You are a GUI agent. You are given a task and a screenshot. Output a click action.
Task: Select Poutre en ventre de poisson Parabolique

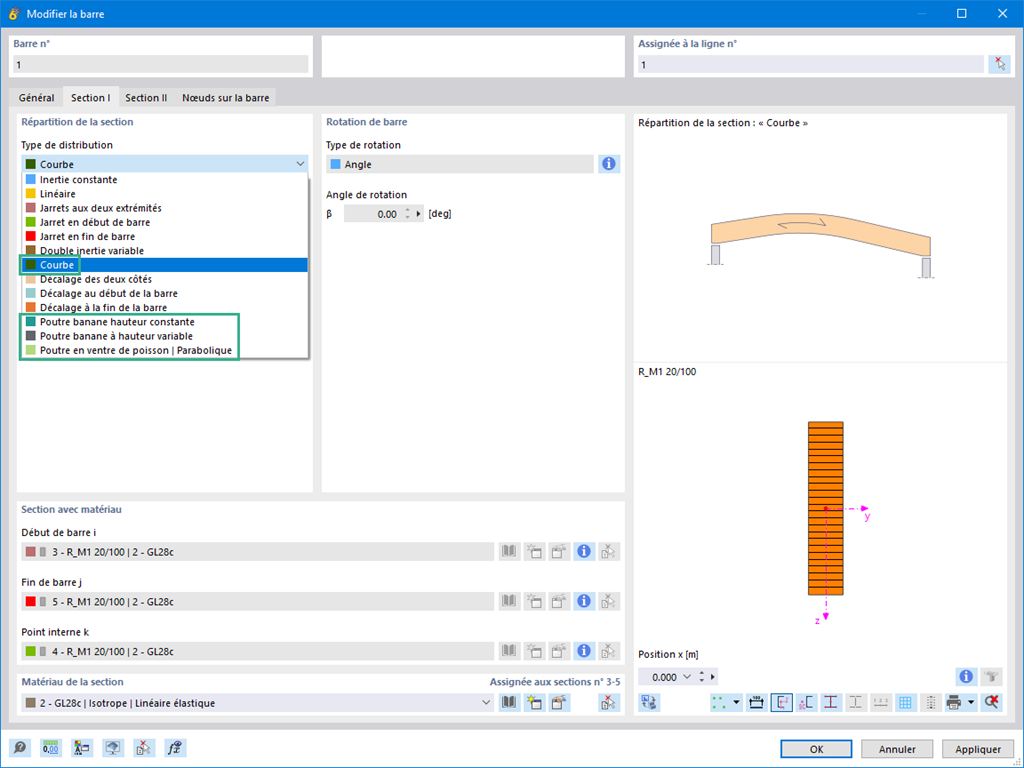tap(165, 350)
